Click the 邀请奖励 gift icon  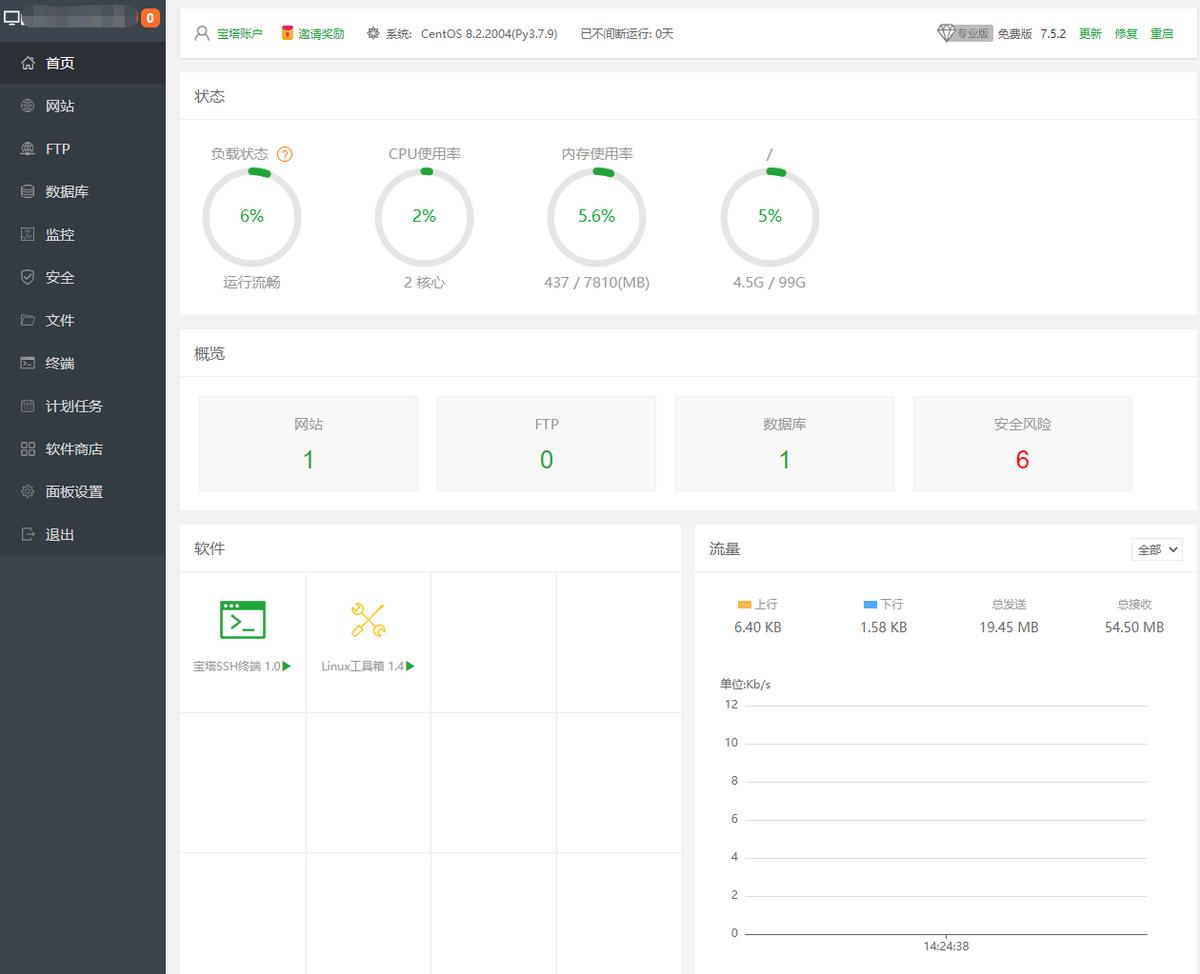pos(288,33)
